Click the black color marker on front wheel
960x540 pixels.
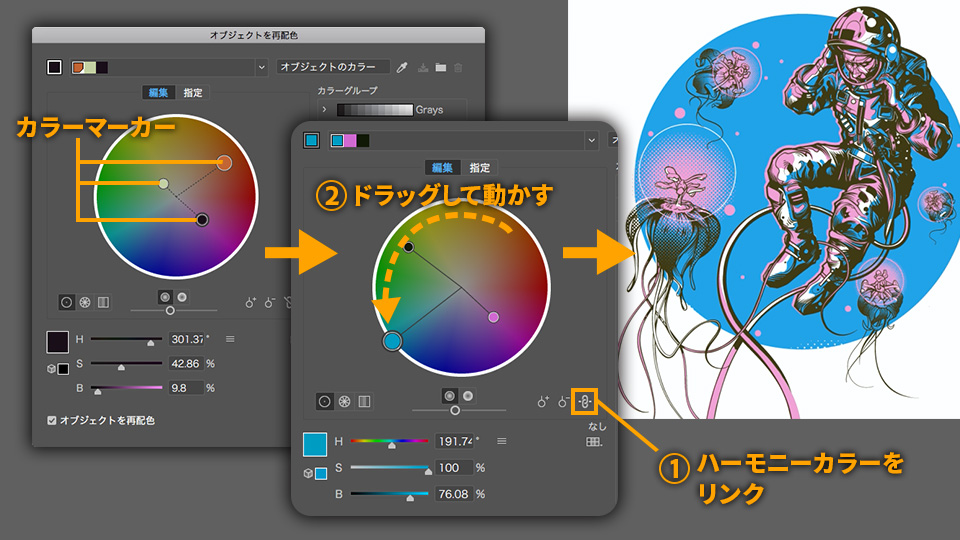click(x=408, y=247)
